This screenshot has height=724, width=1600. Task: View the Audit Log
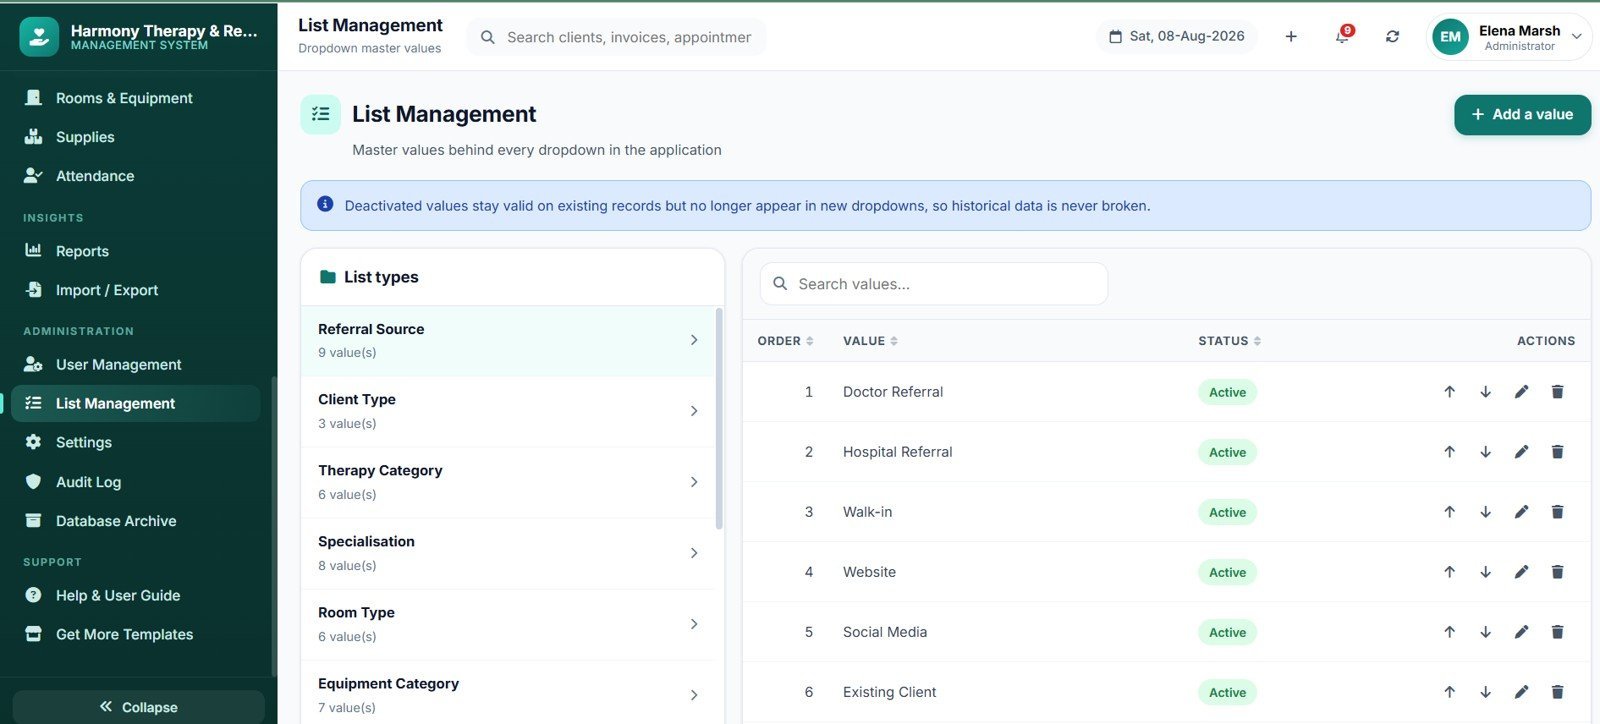136,482
